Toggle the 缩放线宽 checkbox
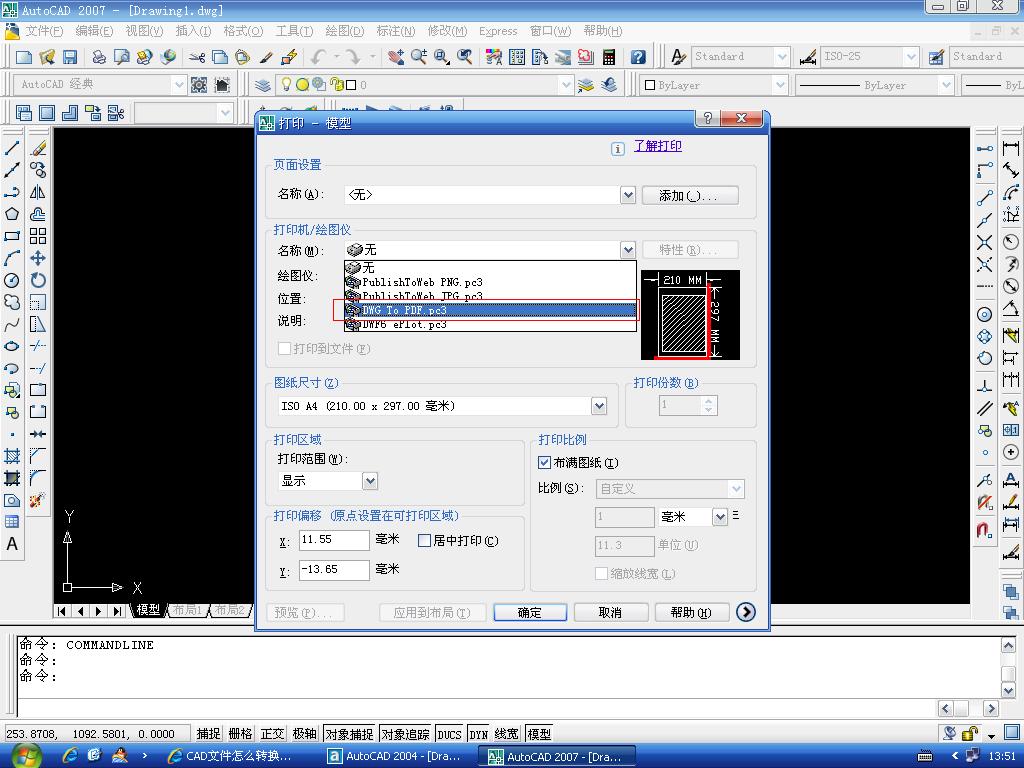The height and width of the screenshot is (768, 1024). [x=601, y=574]
